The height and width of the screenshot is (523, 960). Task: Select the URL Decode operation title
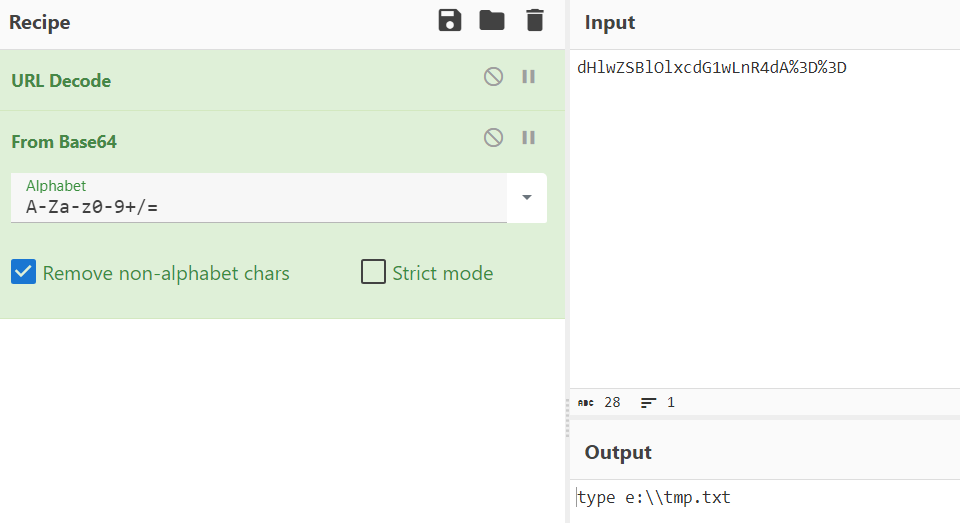[61, 81]
